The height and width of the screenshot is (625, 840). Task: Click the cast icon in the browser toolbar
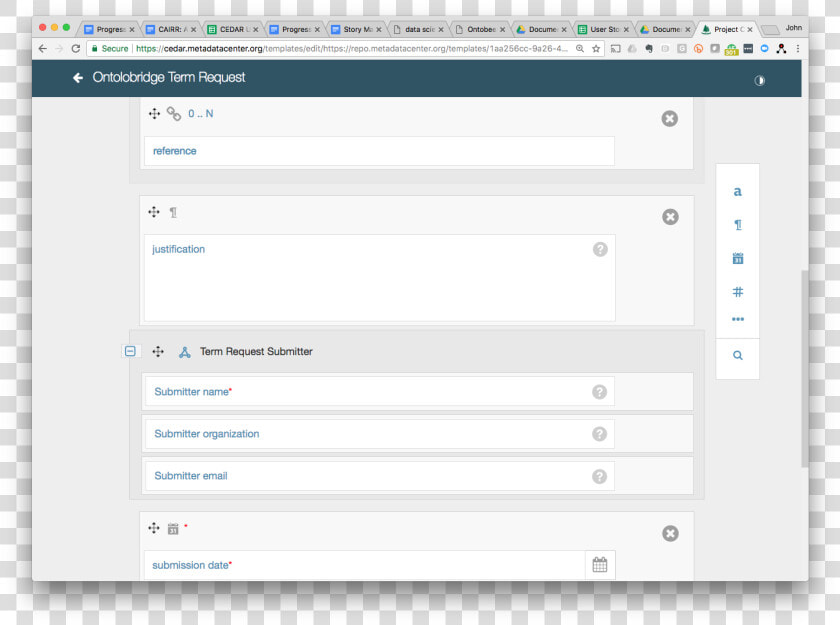(616, 49)
